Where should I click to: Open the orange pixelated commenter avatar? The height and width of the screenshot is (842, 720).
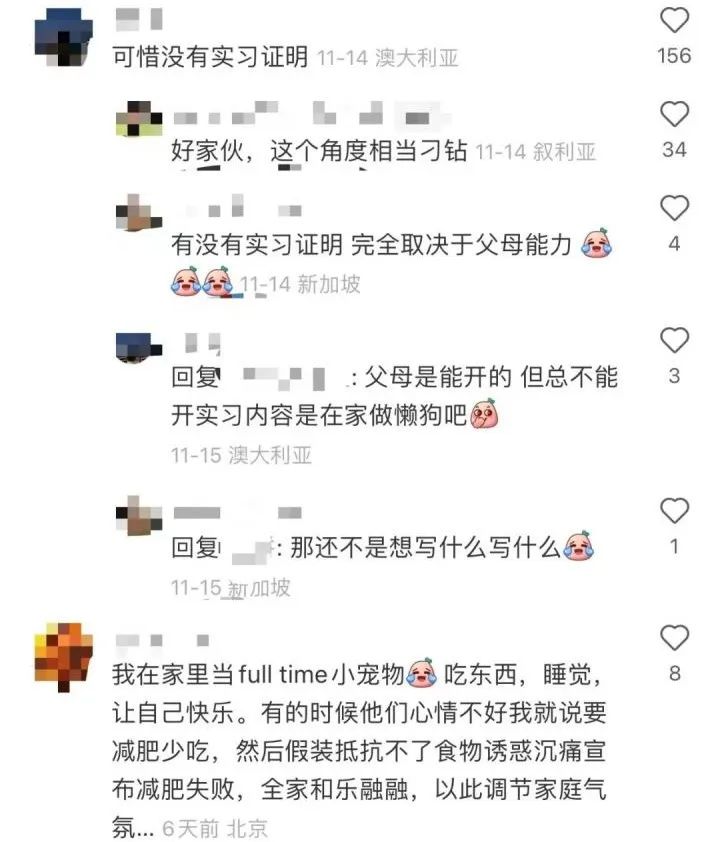pyautogui.click(x=63, y=657)
